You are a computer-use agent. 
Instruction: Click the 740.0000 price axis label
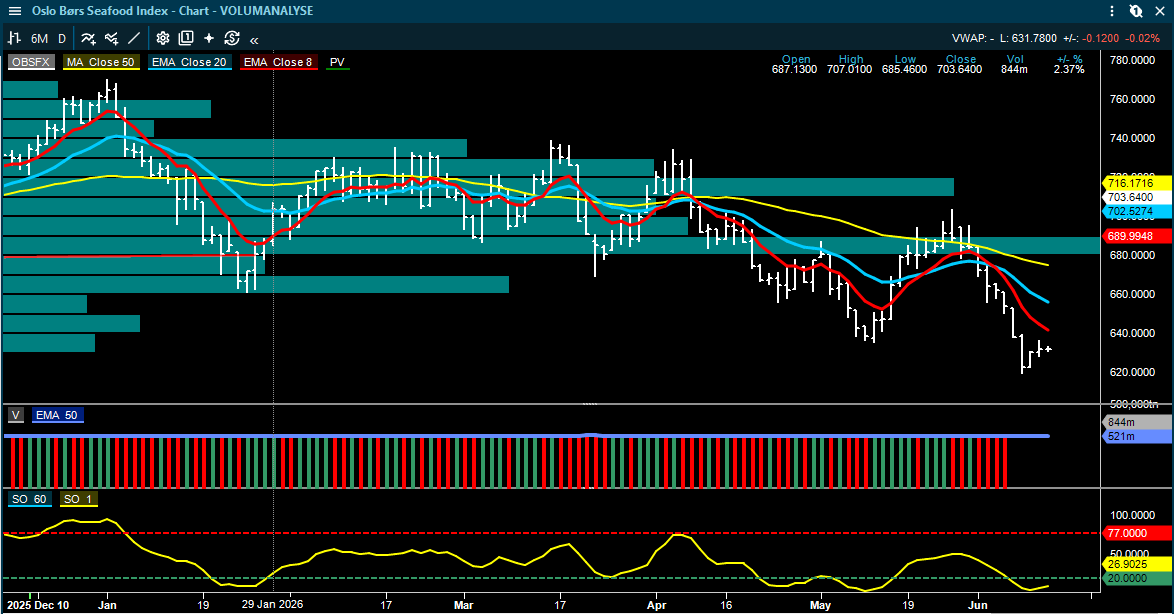(1132, 138)
